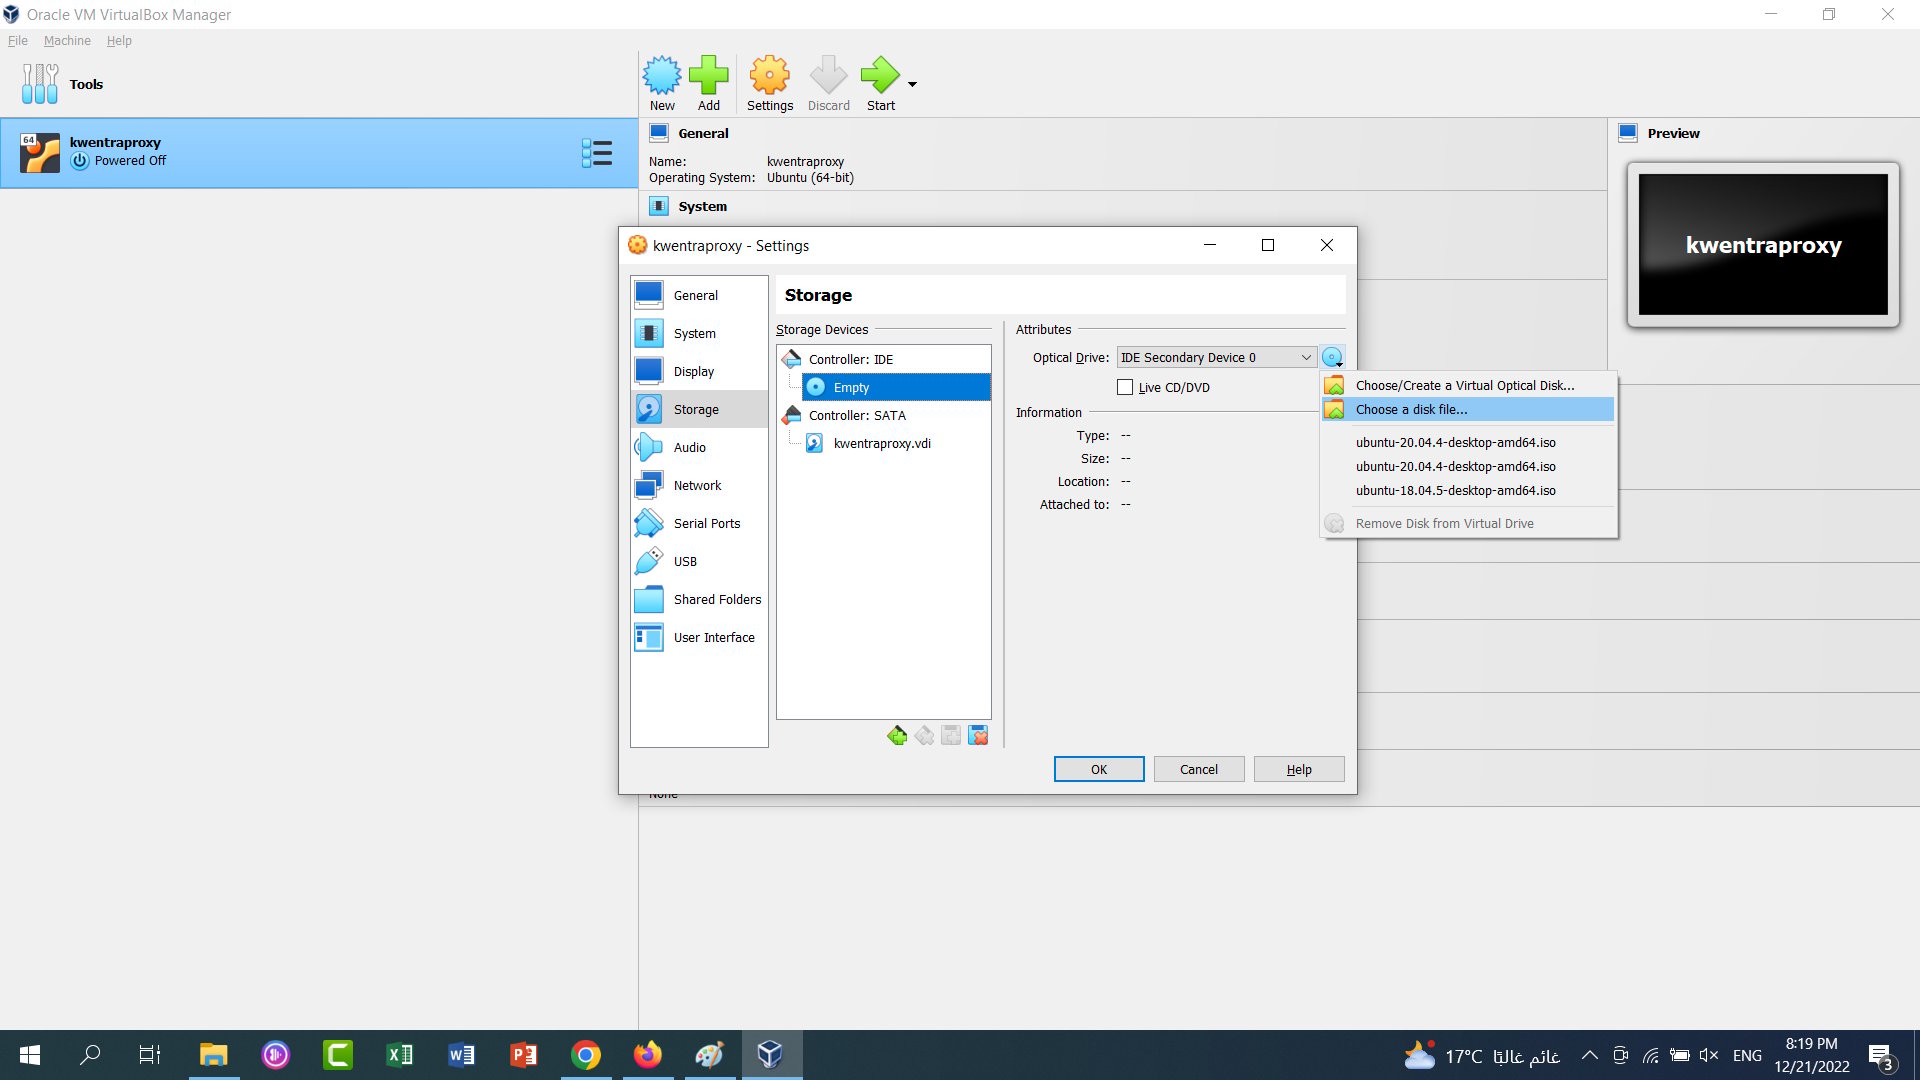Open the File menu in Manager

point(18,41)
